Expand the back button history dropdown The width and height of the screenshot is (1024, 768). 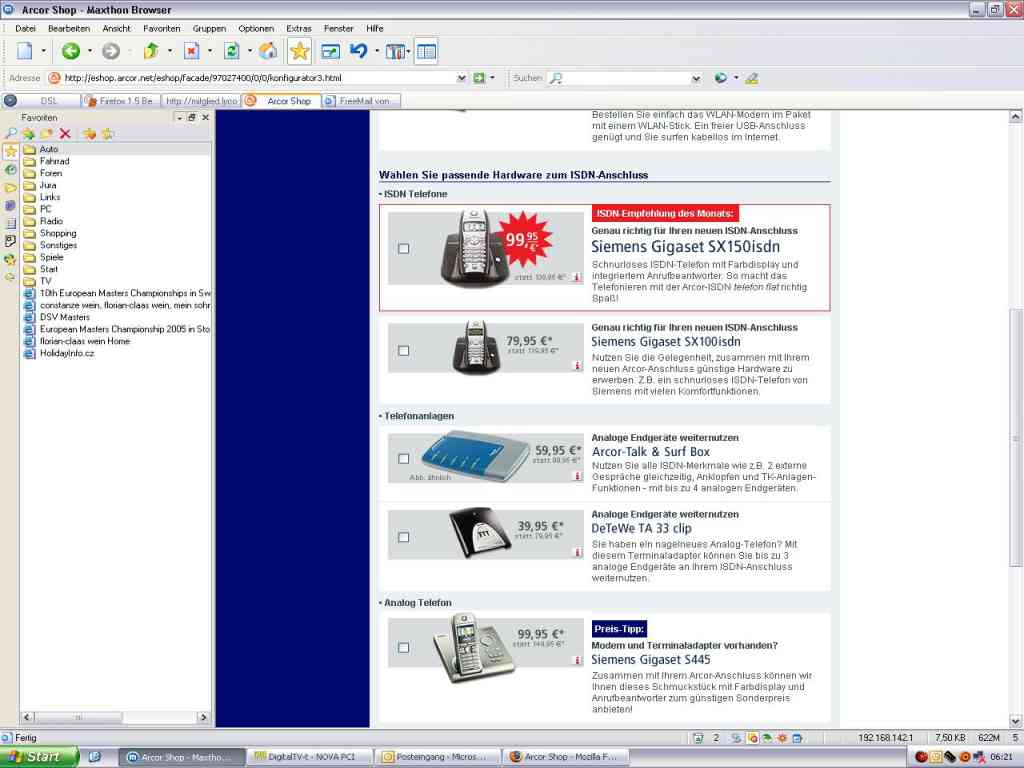(89, 51)
